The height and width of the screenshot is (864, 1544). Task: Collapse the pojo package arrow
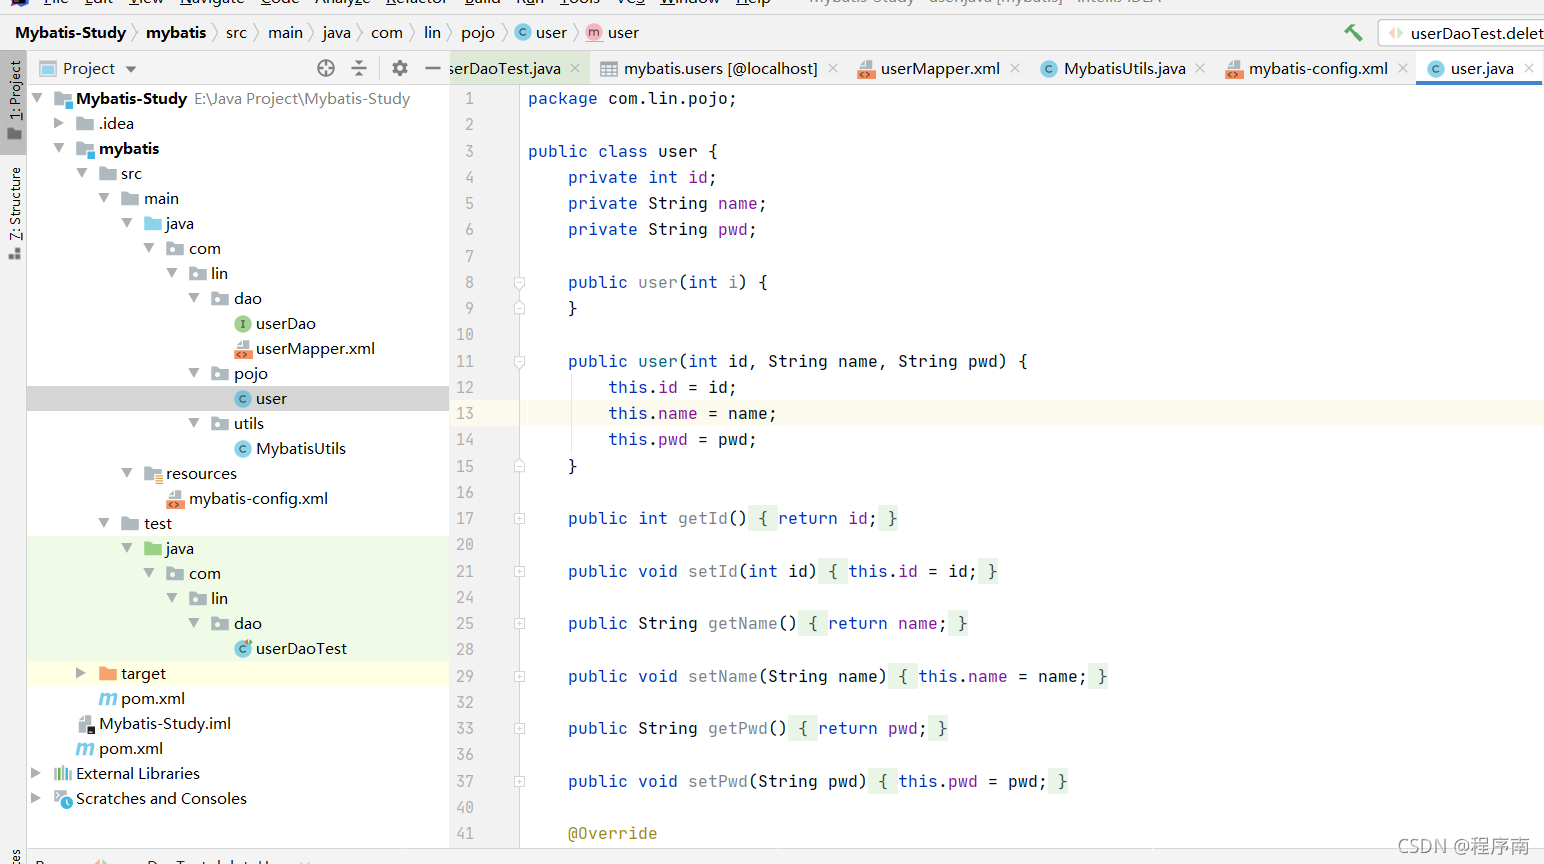pyautogui.click(x=194, y=373)
